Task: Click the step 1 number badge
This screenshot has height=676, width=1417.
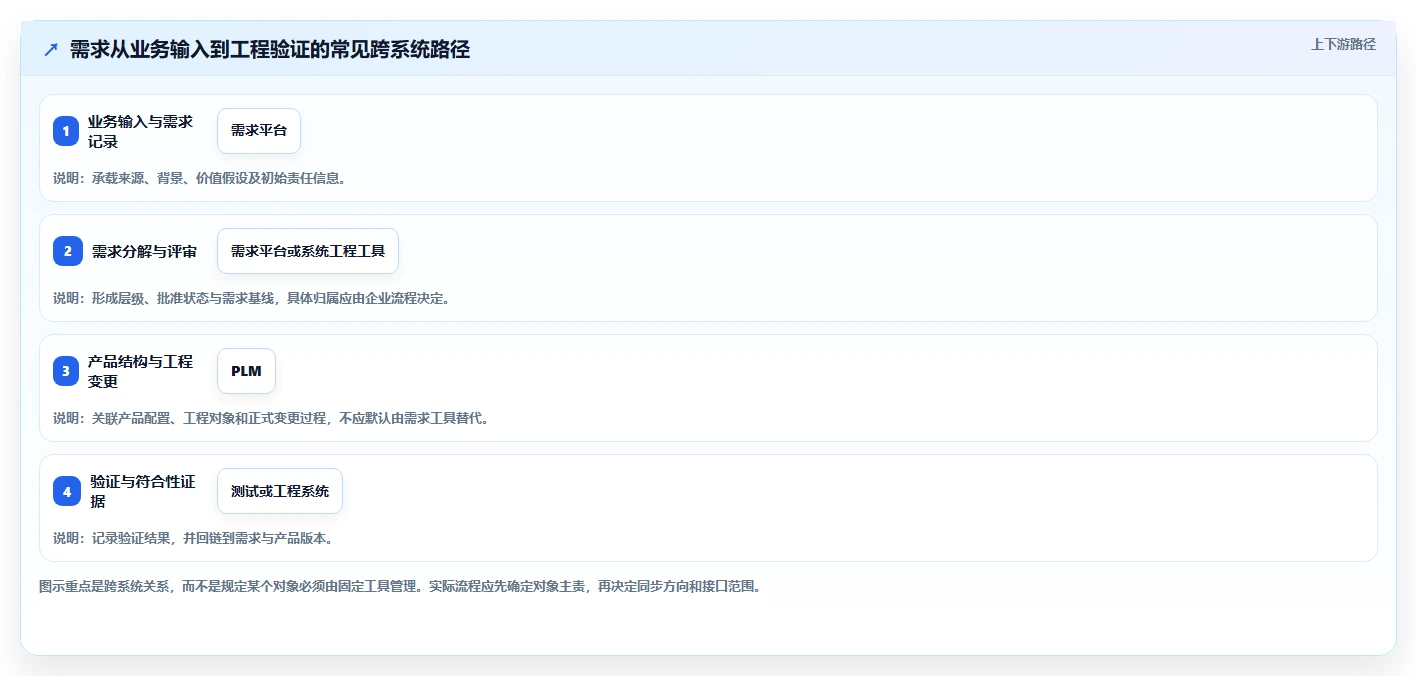Action: tap(66, 131)
